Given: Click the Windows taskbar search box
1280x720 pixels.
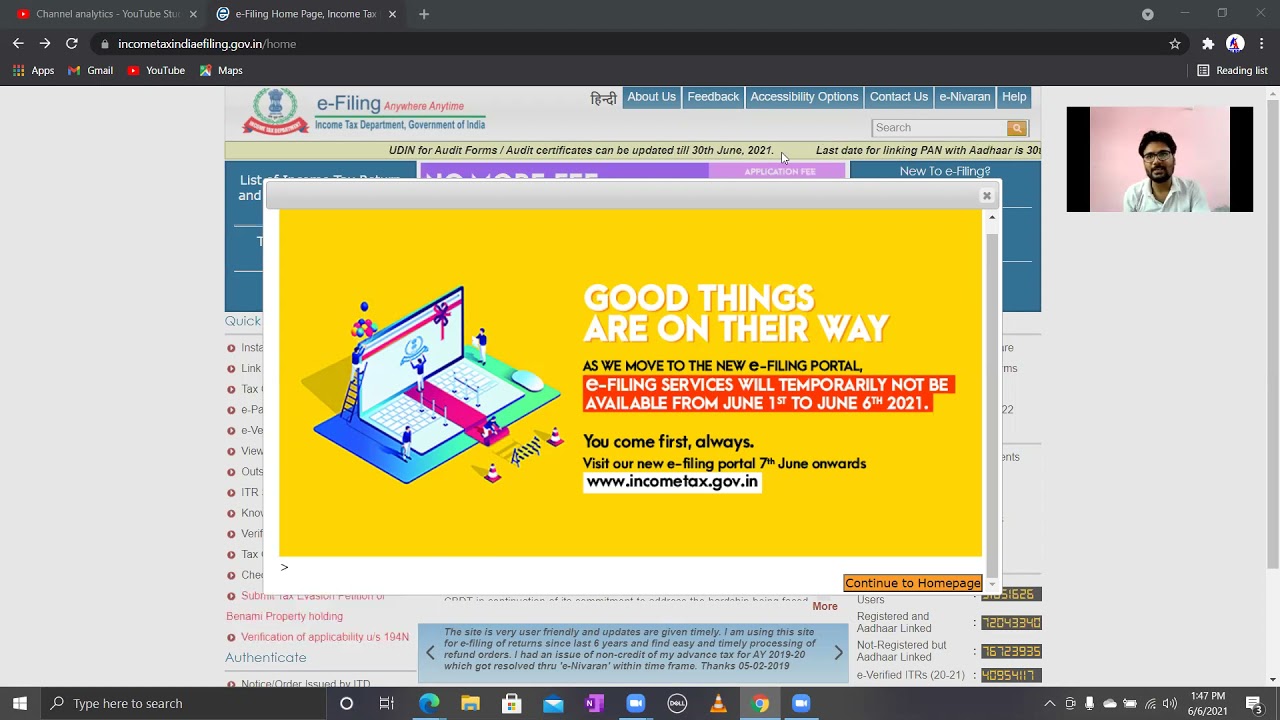Looking at the screenshot, I should click(x=182, y=704).
